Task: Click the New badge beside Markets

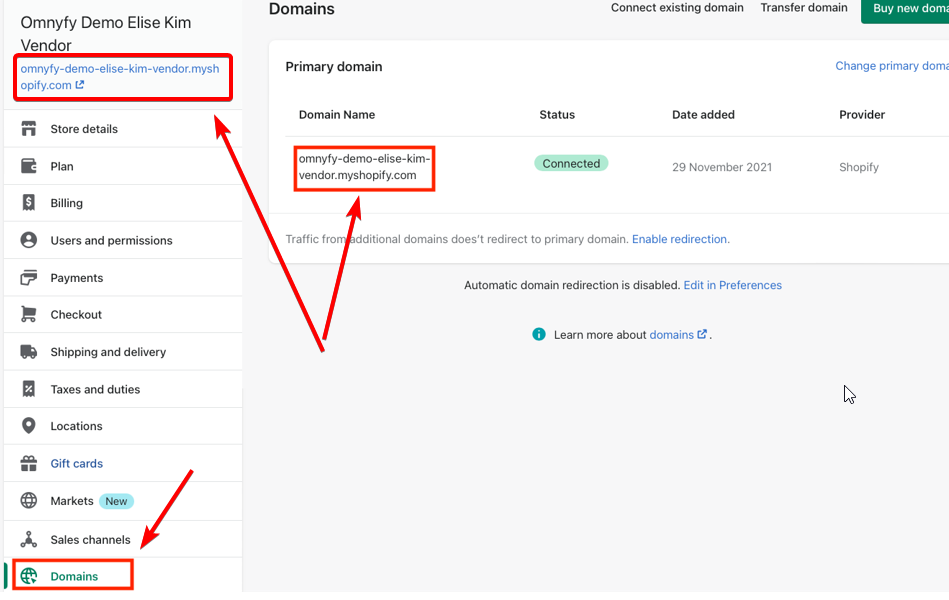Action: pos(116,501)
